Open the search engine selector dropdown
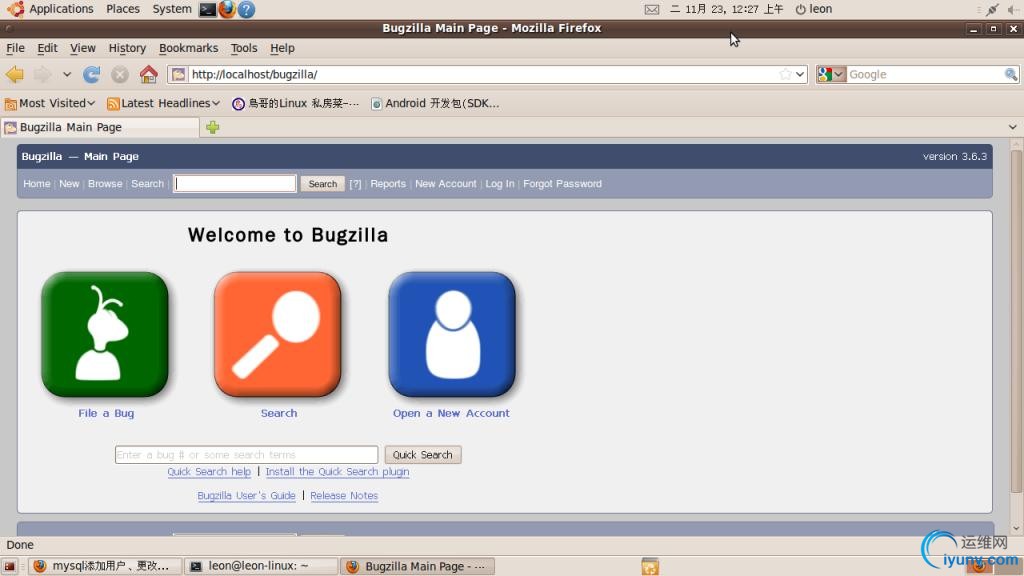The height and width of the screenshot is (576, 1024). (x=831, y=74)
